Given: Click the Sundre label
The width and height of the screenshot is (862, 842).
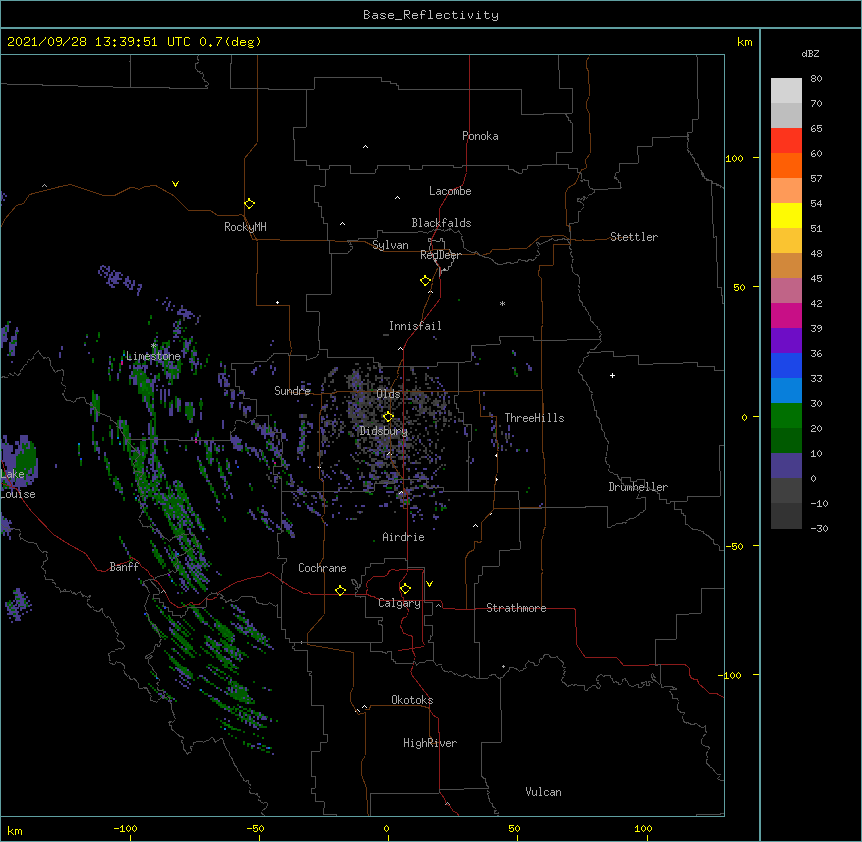Looking at the screenshot, I should [292, 391].
